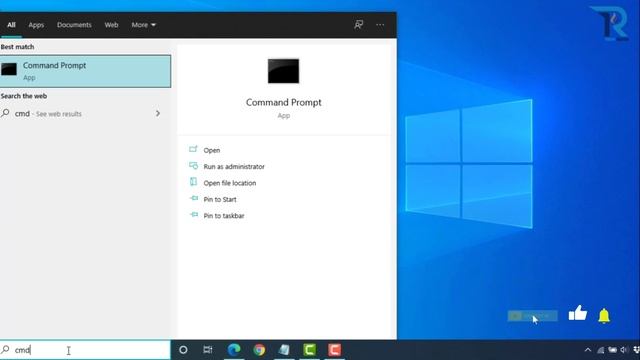
Task: Choose Open file location
Action: tap(230, 183)
